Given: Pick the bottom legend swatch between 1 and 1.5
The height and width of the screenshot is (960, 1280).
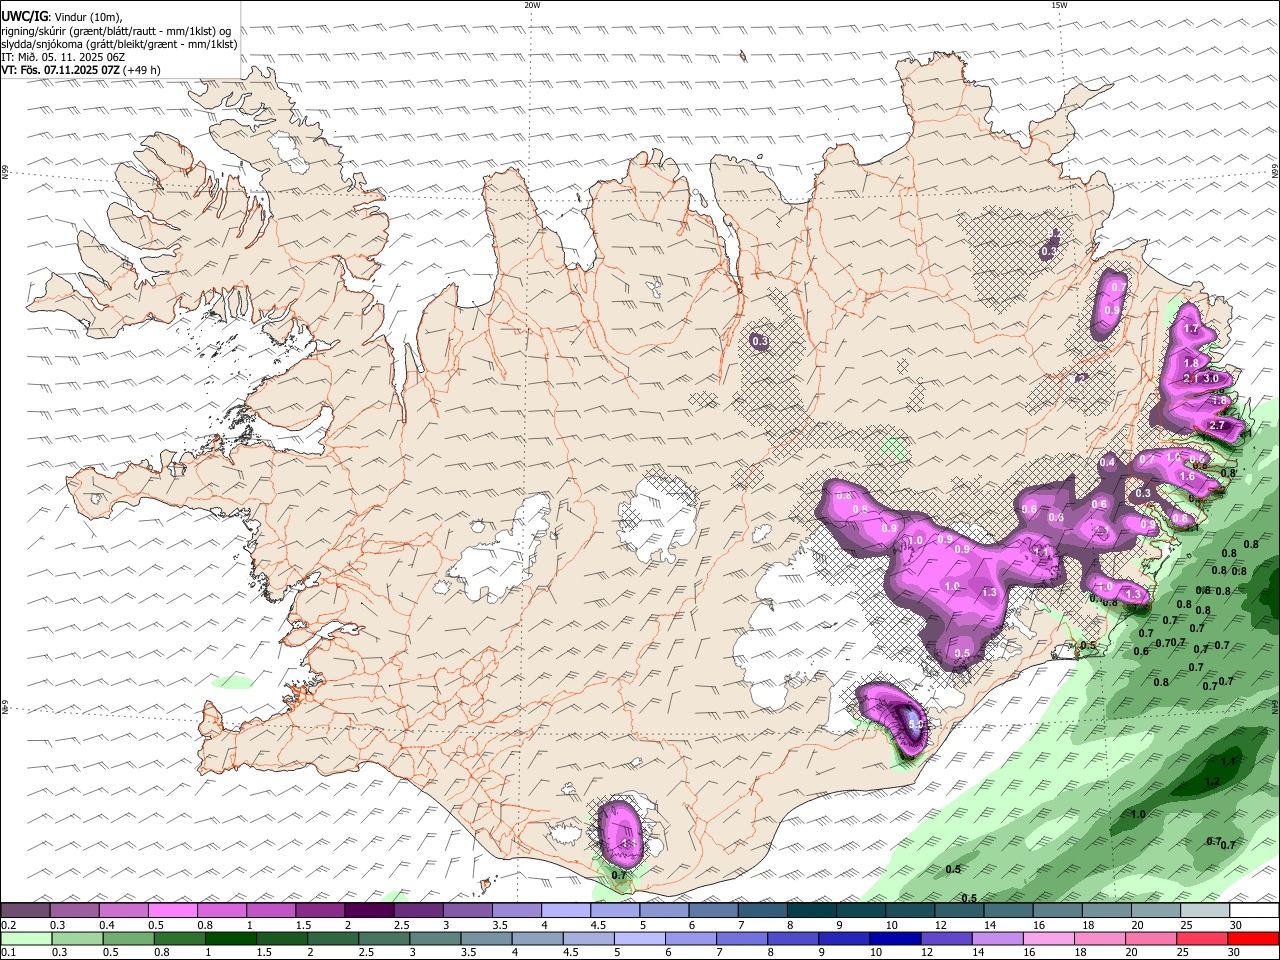Looking at the screenshot, I should [230, 938].
